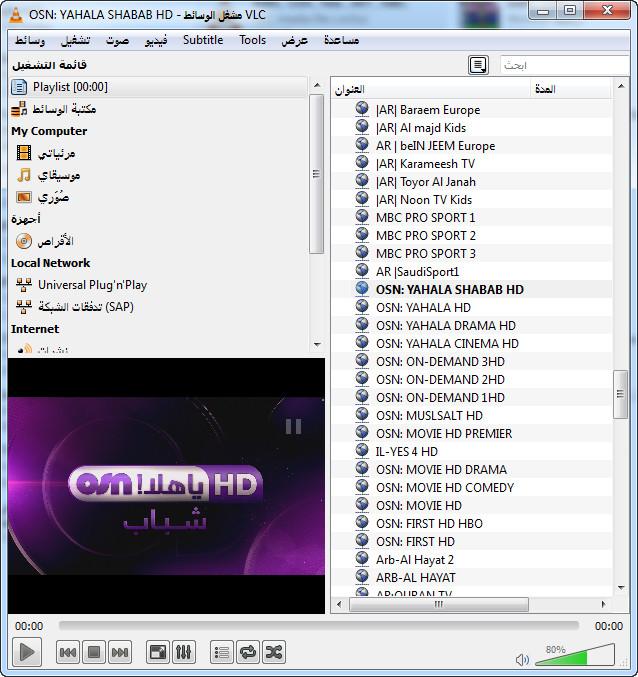Jump to the previous media item
This screenshot has height=677, width=638.
pos(68,652)
